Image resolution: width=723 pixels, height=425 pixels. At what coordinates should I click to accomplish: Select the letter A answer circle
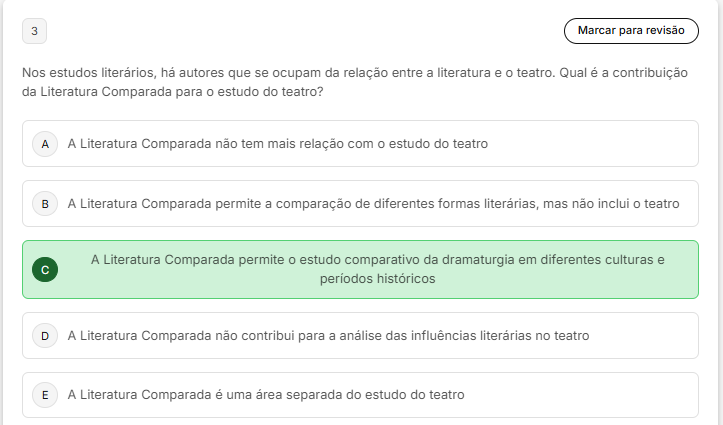44,144
